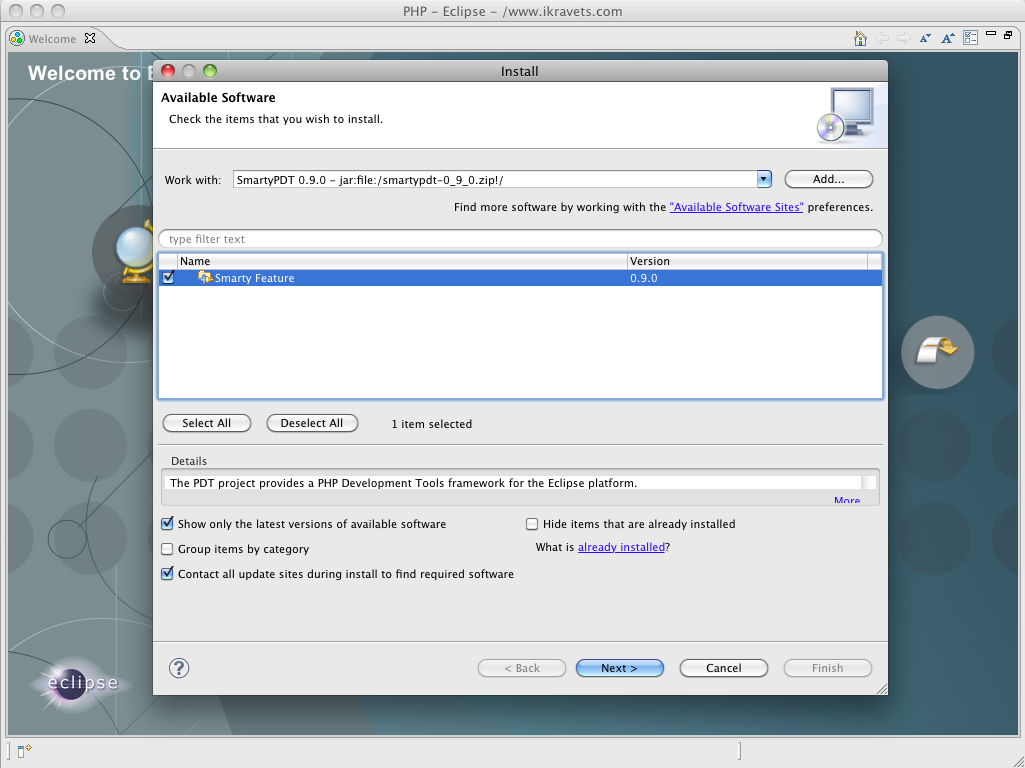Close the Welcome tab

coord(90,38)
